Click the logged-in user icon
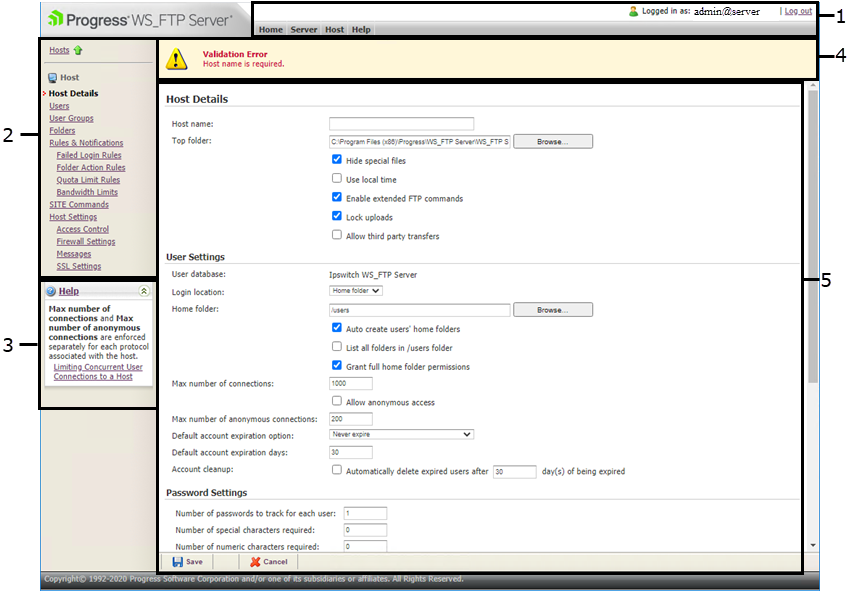The width and height of the screenshot is (854, 591). [x=633, y=11]
